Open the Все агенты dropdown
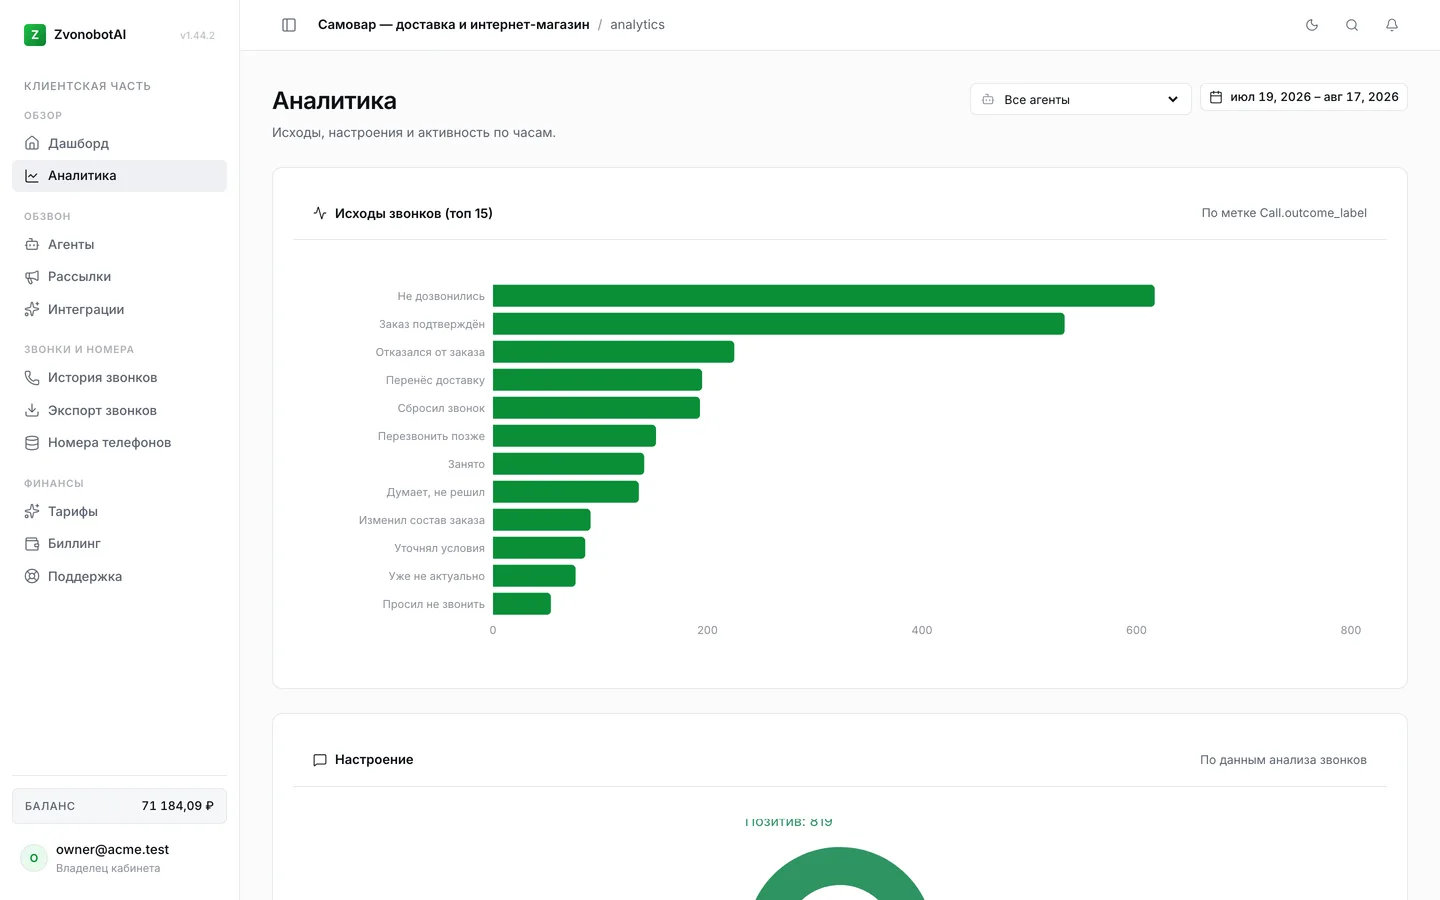 1080,99
